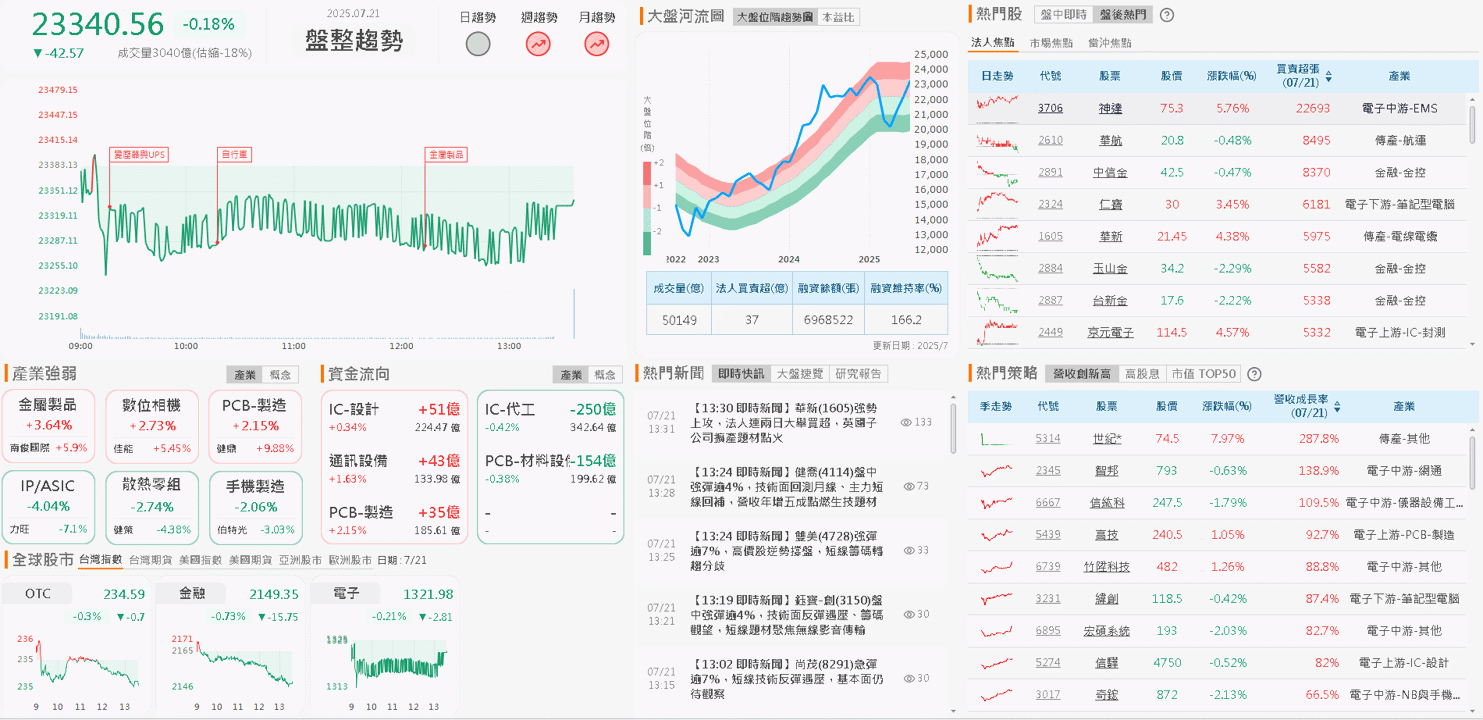Viewport: 1483px width, 720px height.
Task: Switch 產業強弱 to 概念 view
Action: (x=281, y=374)
